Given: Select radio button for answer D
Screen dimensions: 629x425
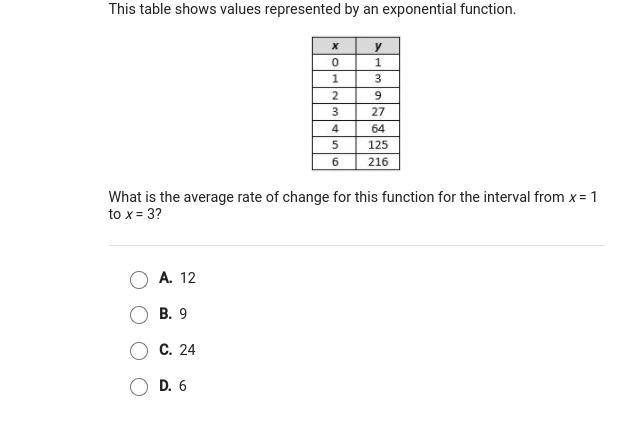Looking at the screenshot, I should pos(139,387).
